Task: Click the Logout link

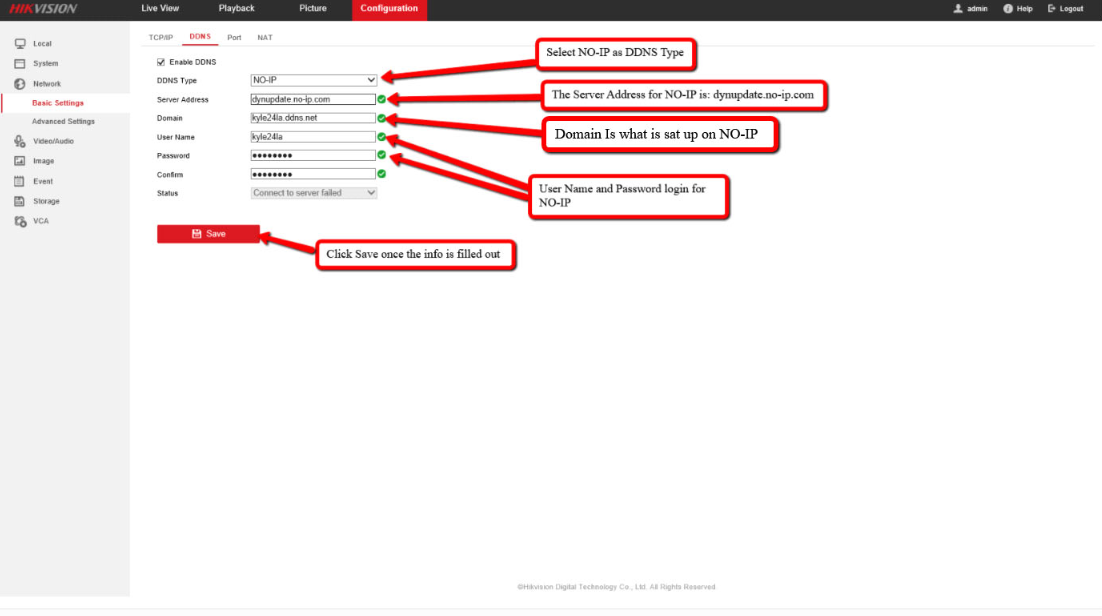Action: click(x=1066, y=9)
